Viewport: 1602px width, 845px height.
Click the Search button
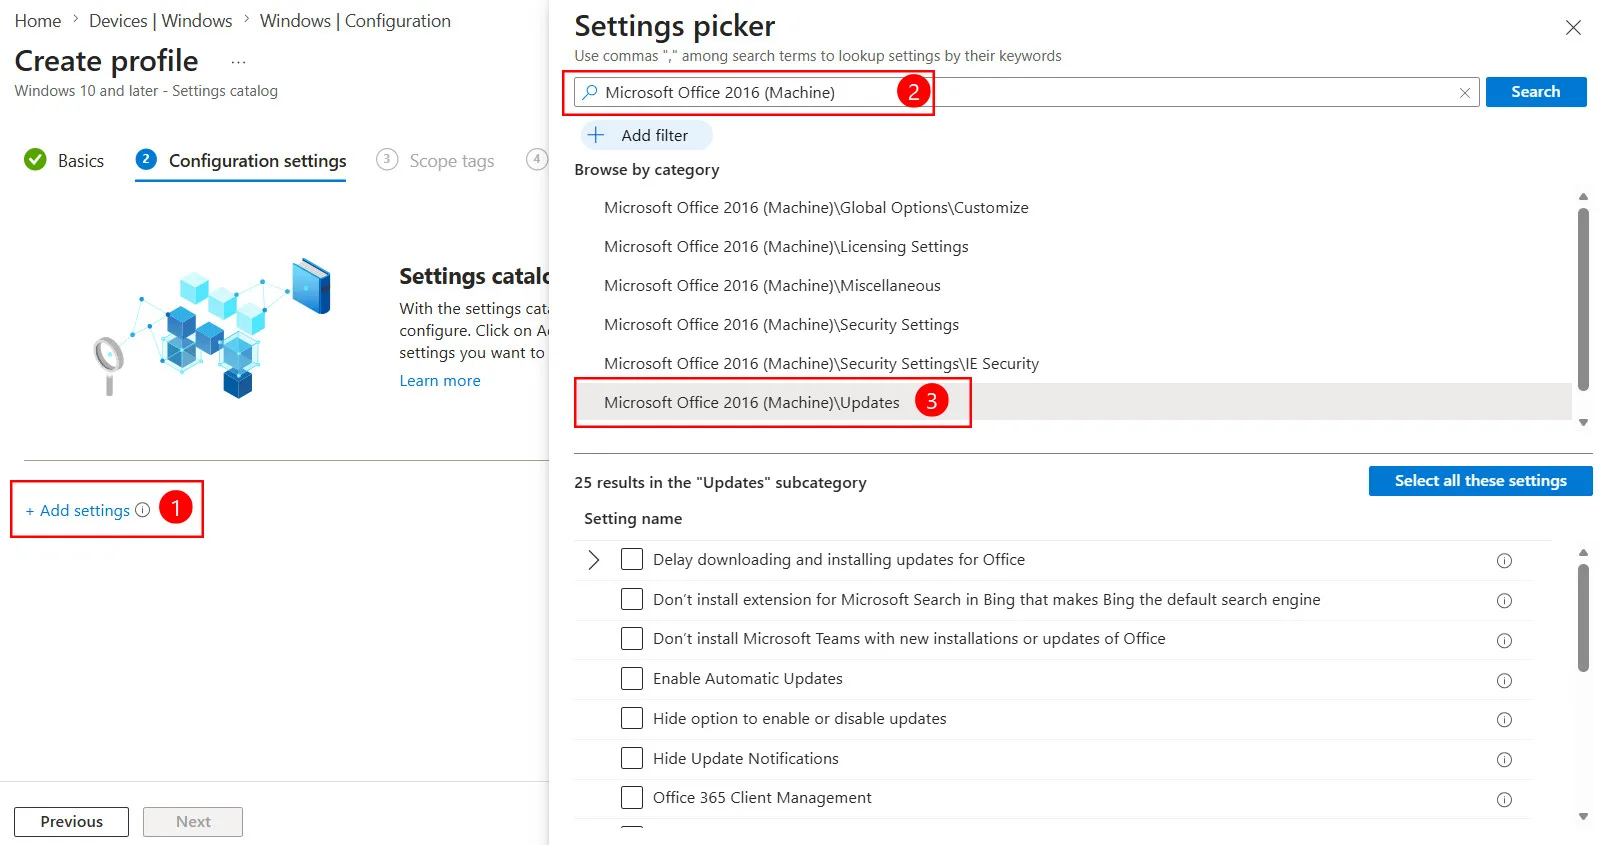(x=1536, y=92)
